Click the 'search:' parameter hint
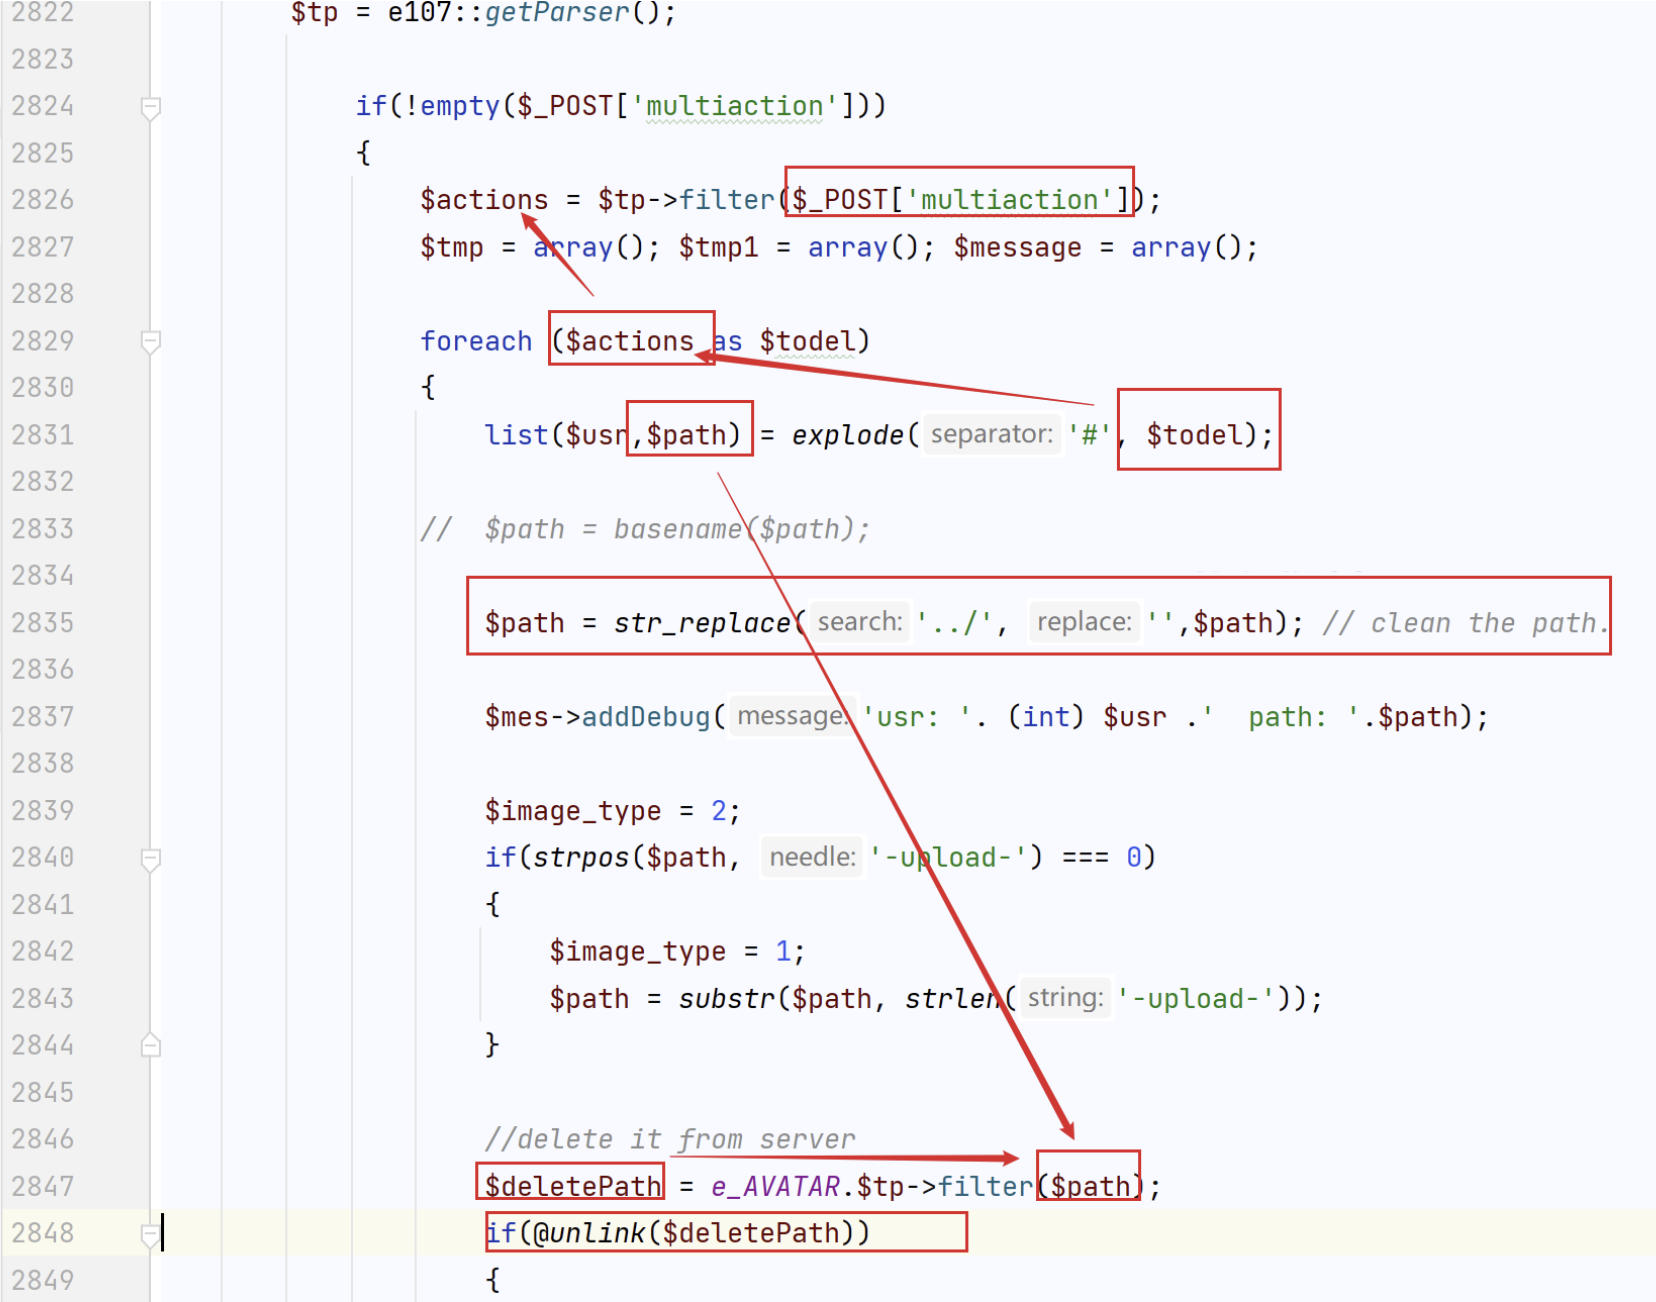This screenshot has height=1302, width=1656. (x=859, y=622)
